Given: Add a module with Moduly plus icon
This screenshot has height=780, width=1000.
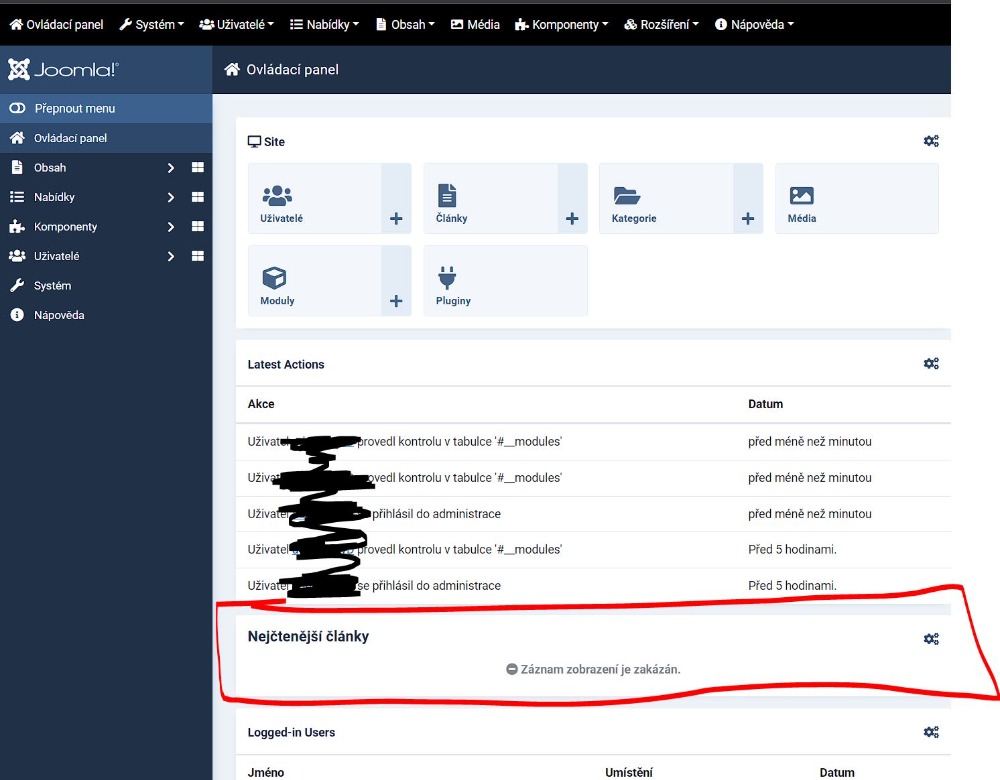Looking at the screenshot, I should (x=396, y=301).
